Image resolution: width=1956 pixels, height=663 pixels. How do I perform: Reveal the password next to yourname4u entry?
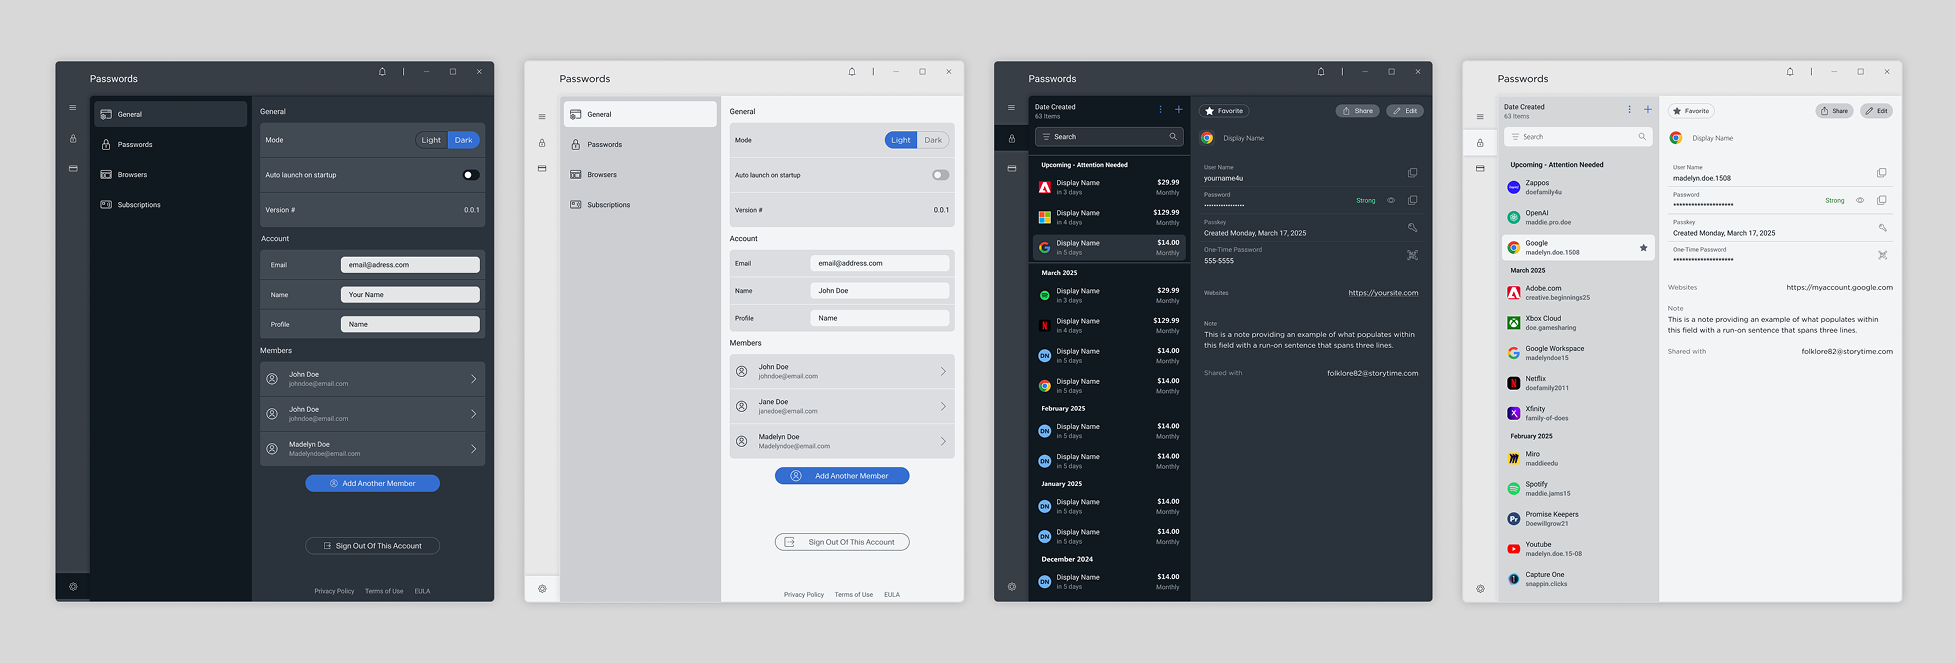click(1390, 201)
